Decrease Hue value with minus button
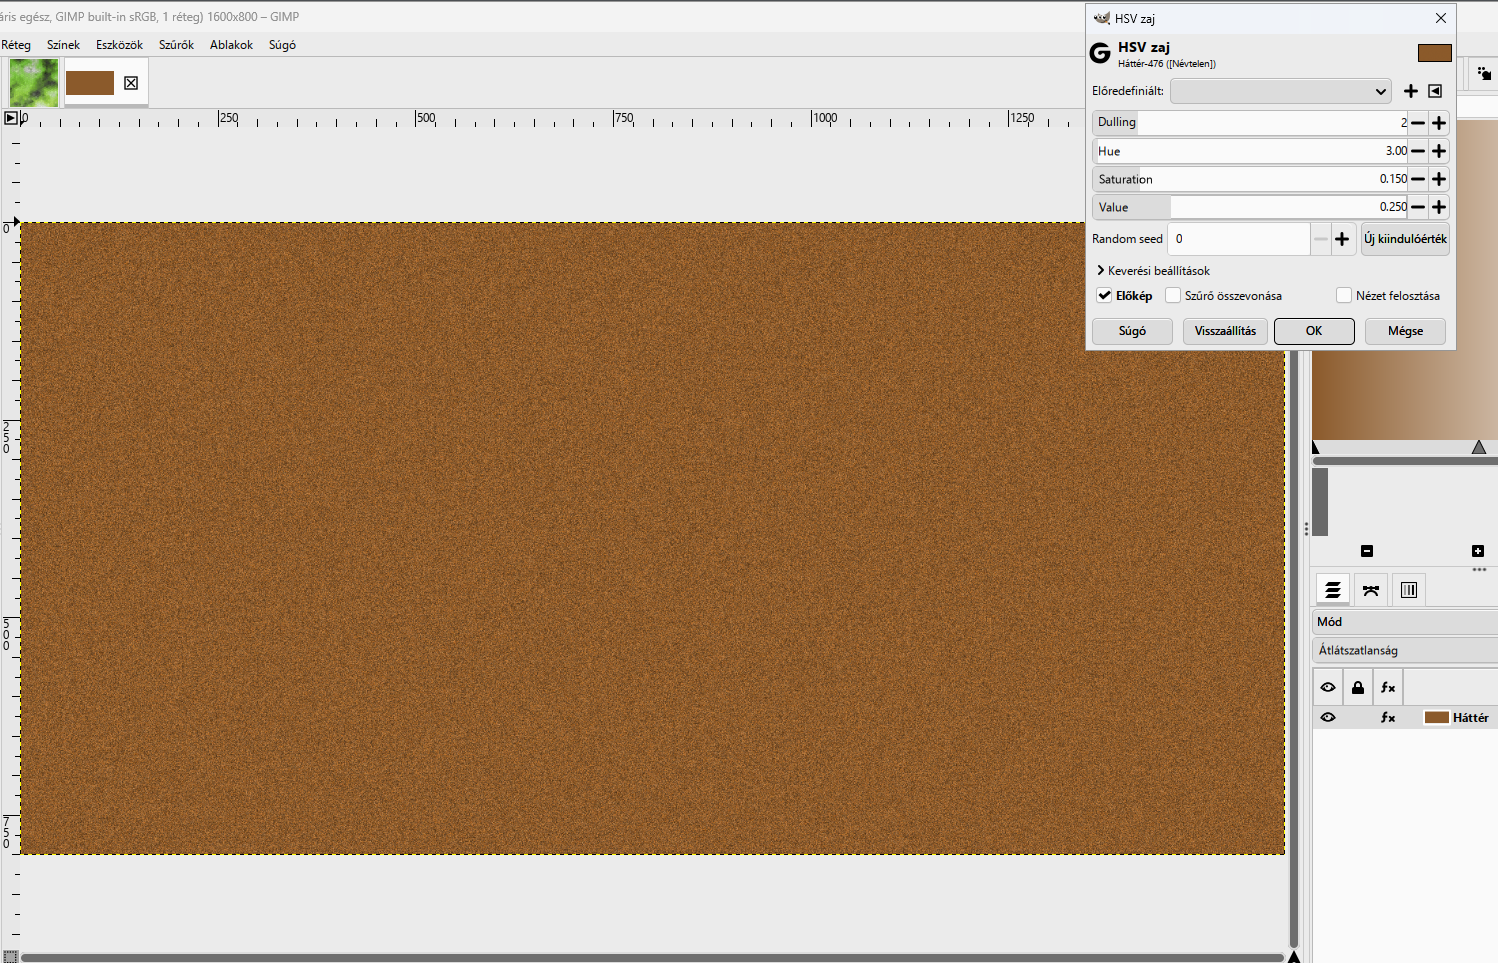This screenshot has width=1498, height=963. (x=1418, y=151)
